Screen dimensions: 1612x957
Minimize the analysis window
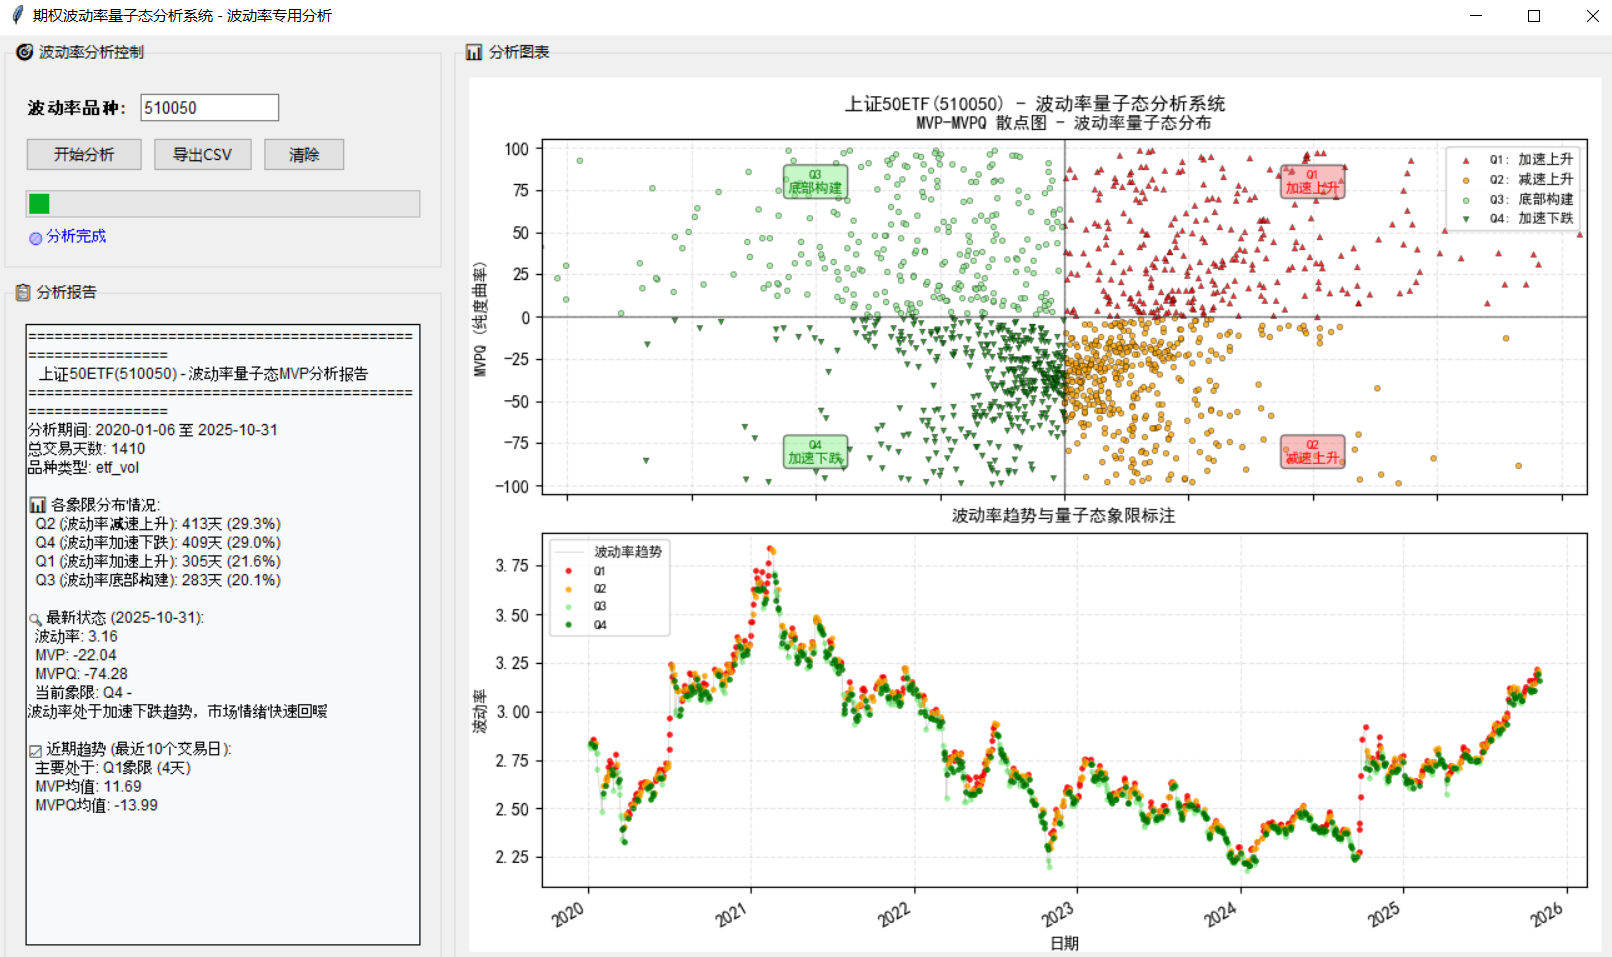coord(1476,16)
